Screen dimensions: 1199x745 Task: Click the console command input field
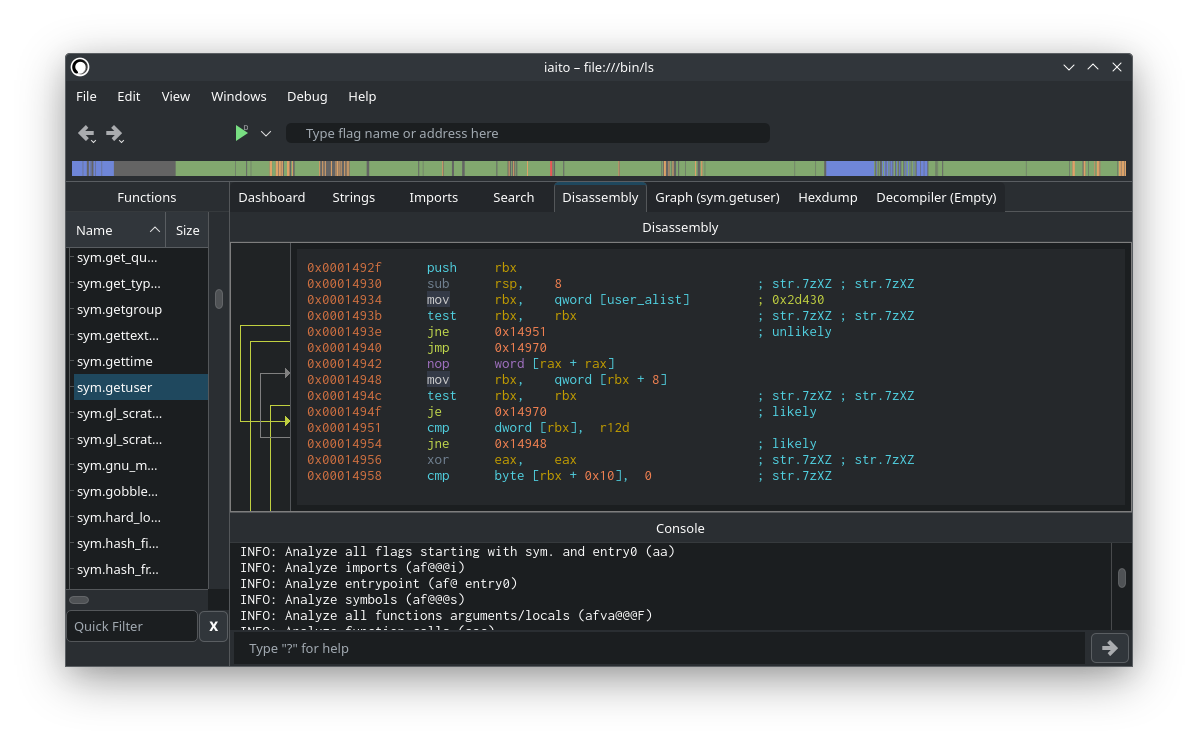pyautogui.click(x=660, y=648)
